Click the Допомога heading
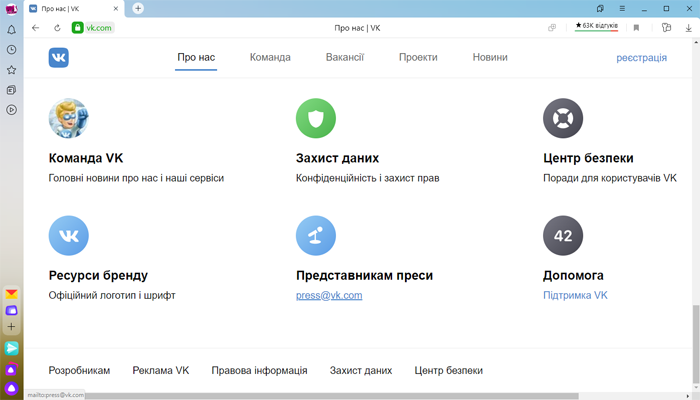 573,275
